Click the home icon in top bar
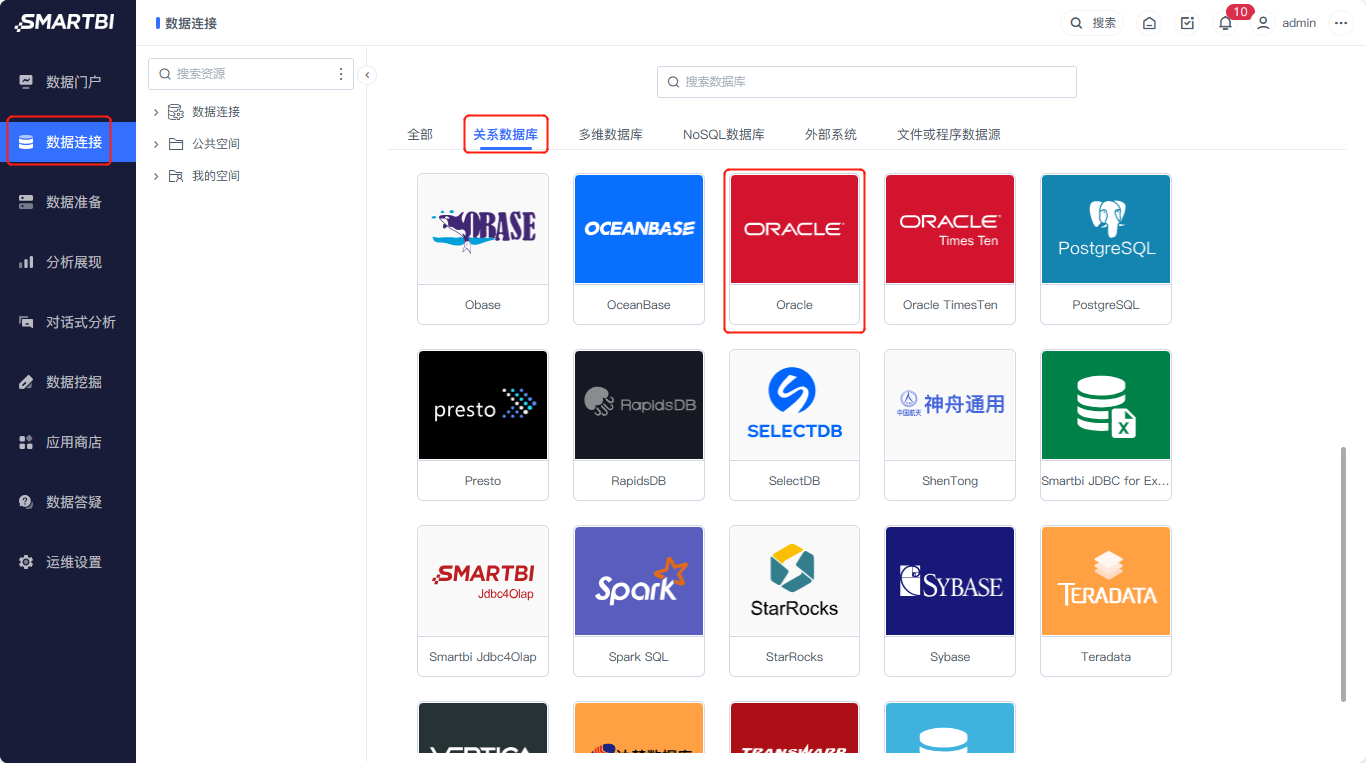1366x763 pixels. pos(1149,23)
